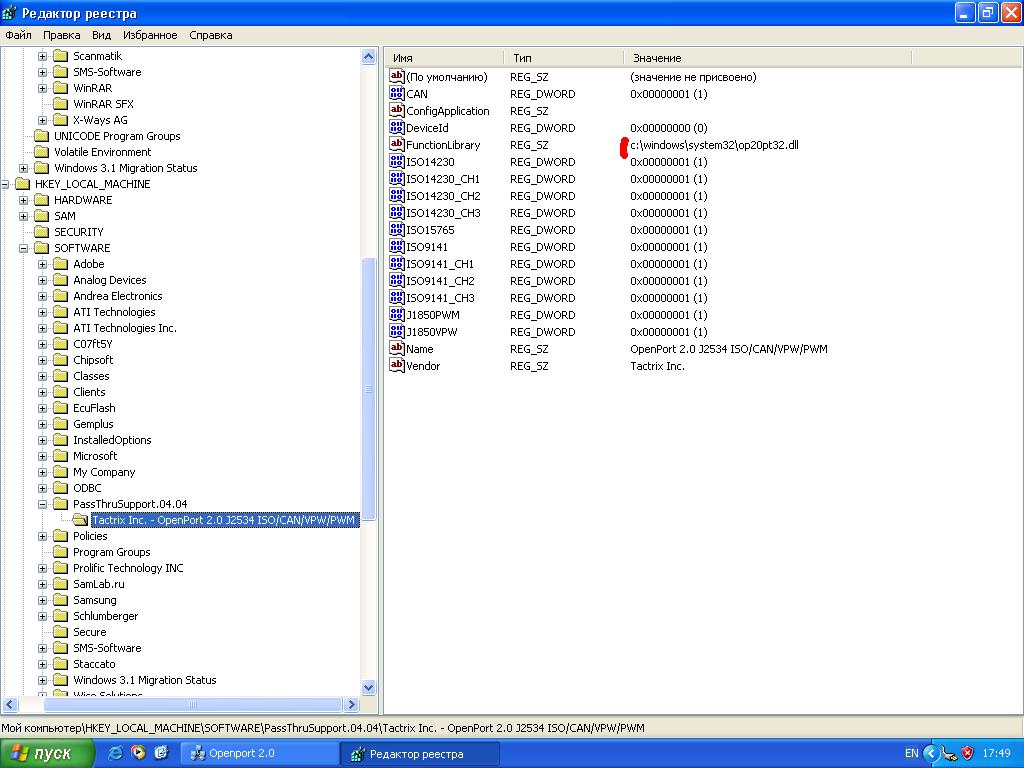1024x768 pixels.
Task: Click the J1850VPW value icon
Action: tap(396, 331)
